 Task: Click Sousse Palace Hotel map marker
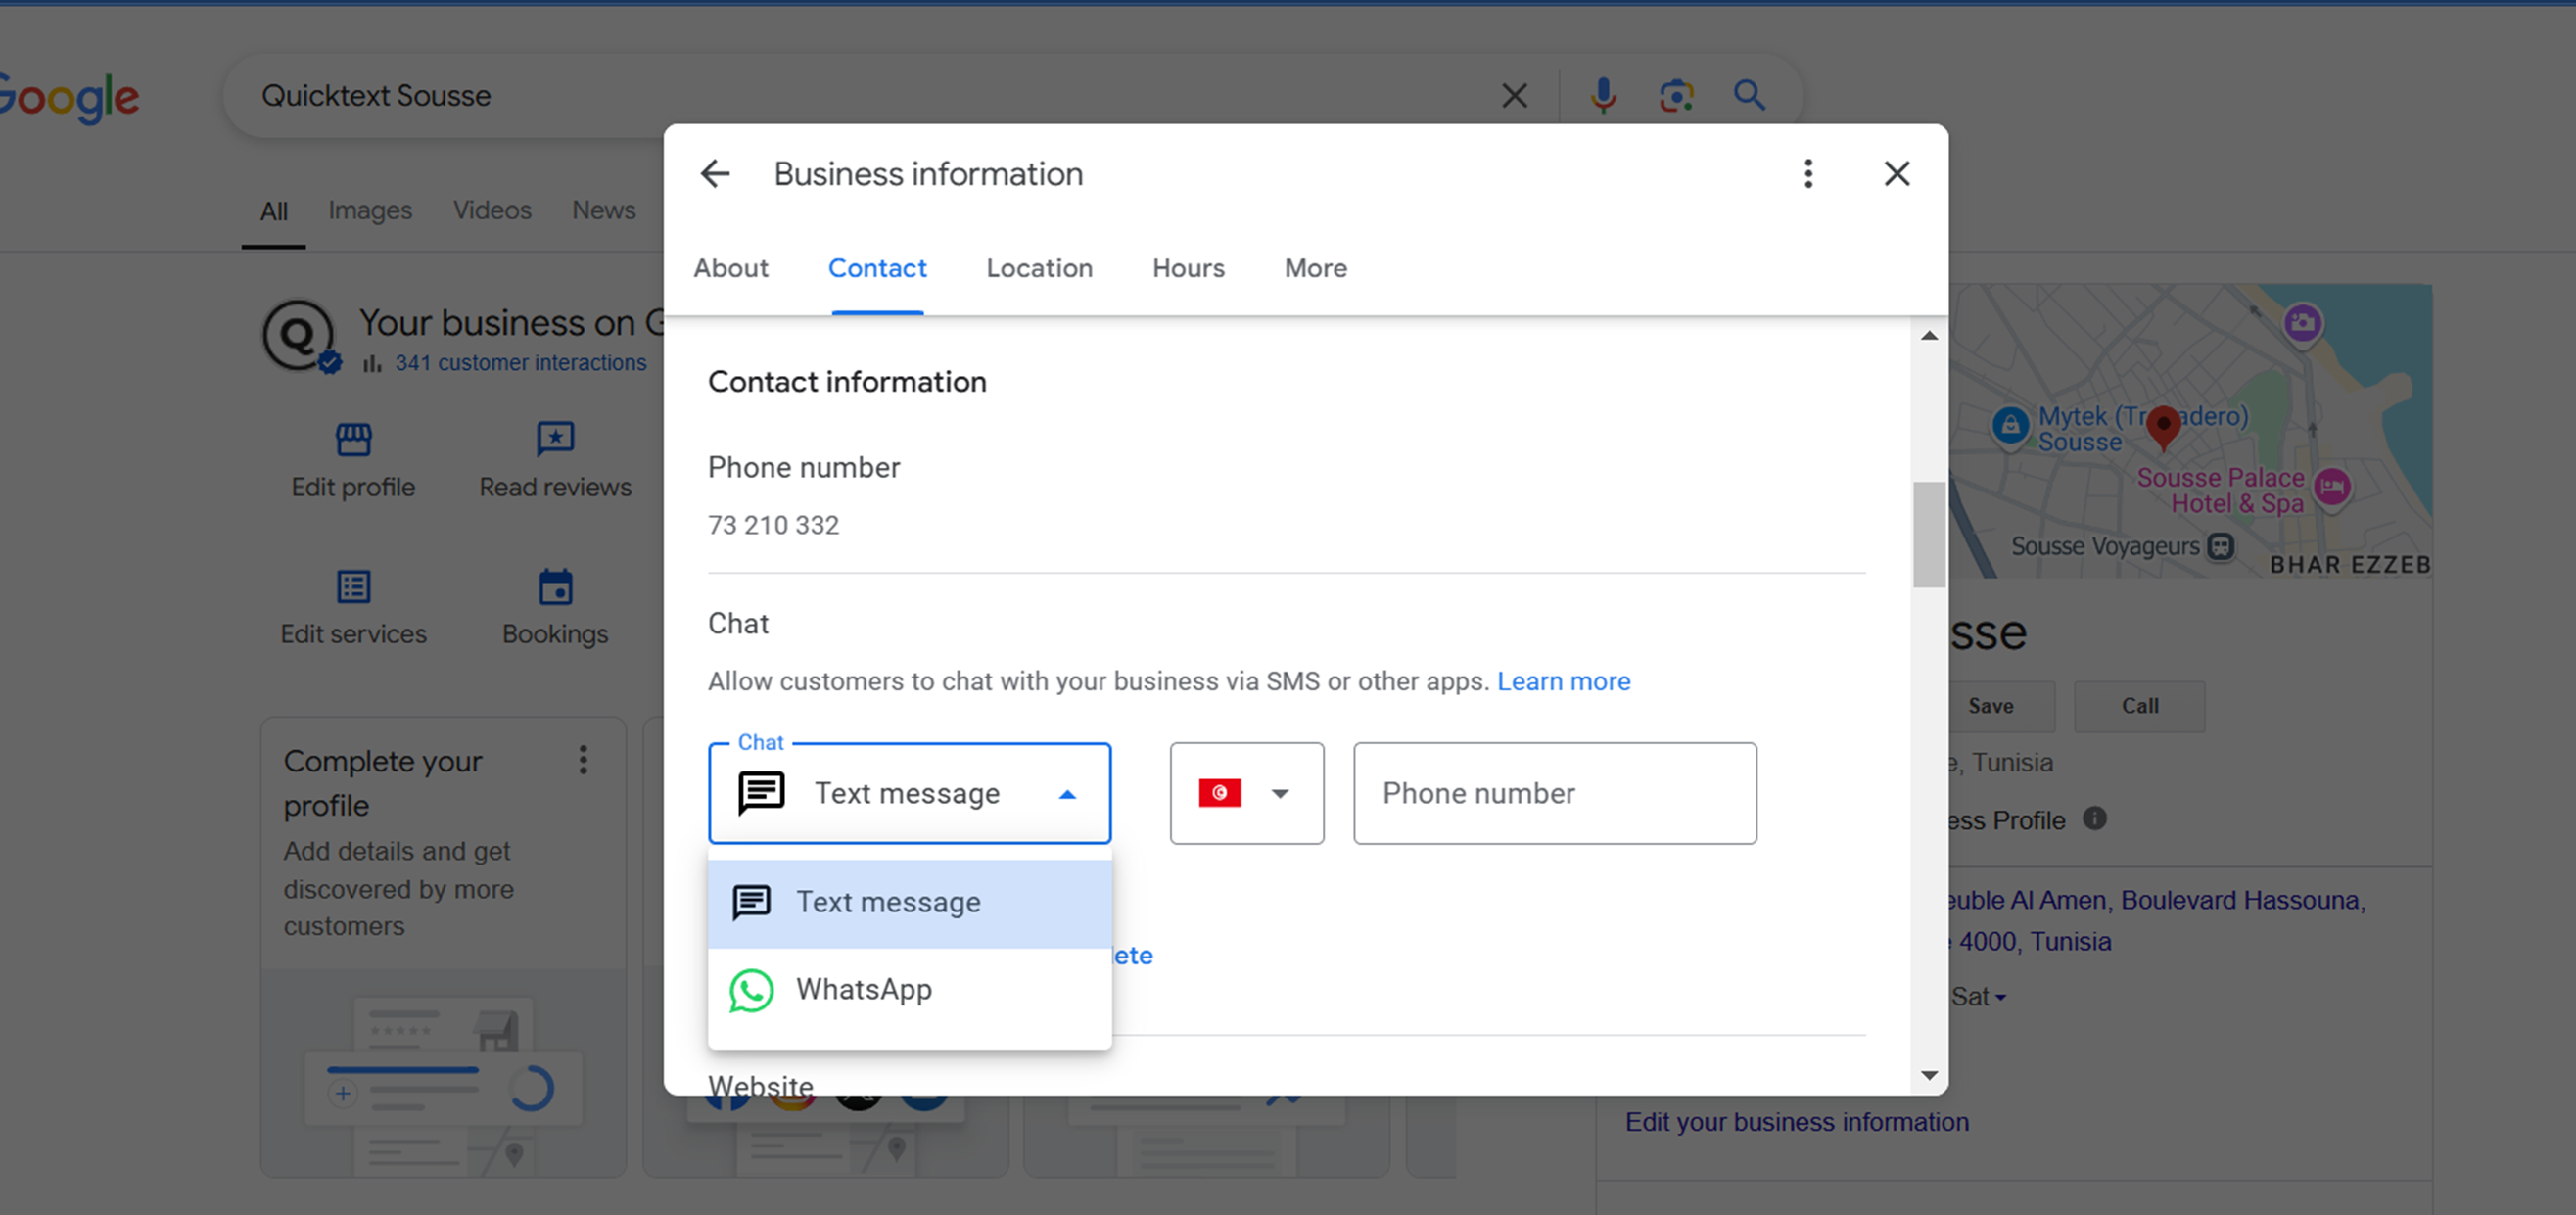[2332, 488]
